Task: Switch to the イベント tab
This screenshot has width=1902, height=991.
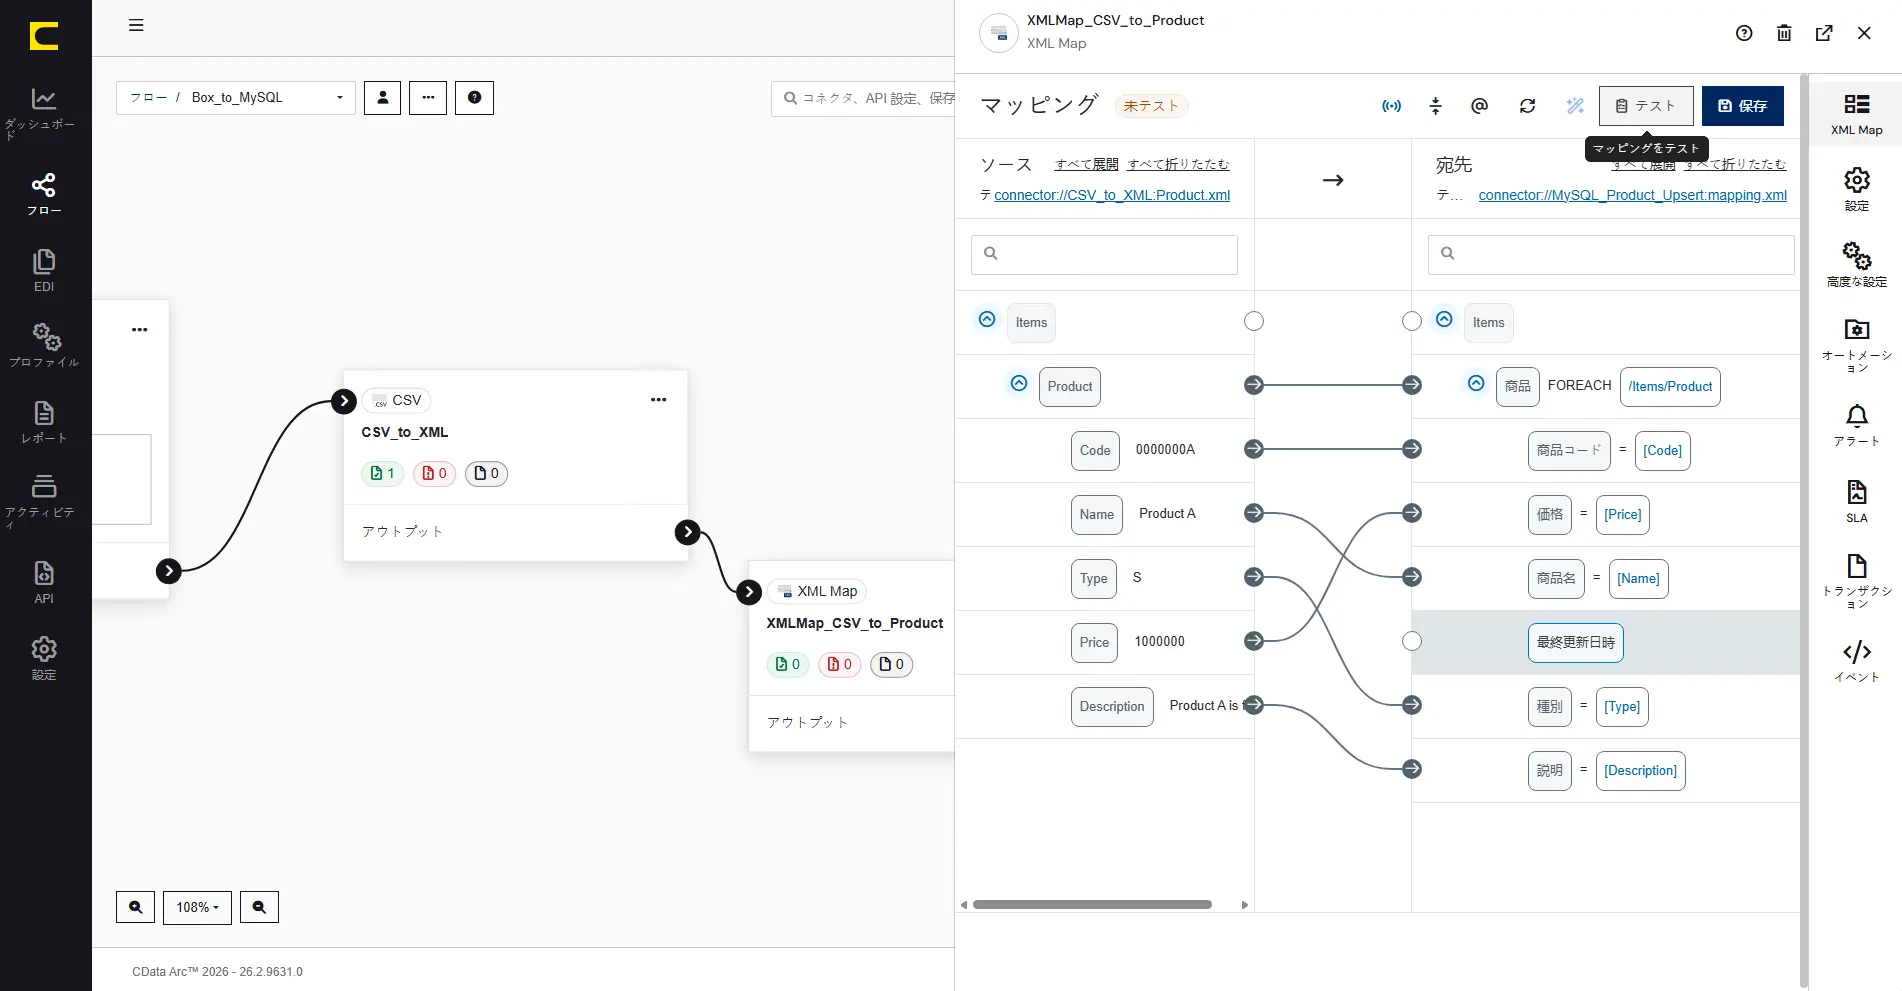Action: click(x=1856, y=661)
